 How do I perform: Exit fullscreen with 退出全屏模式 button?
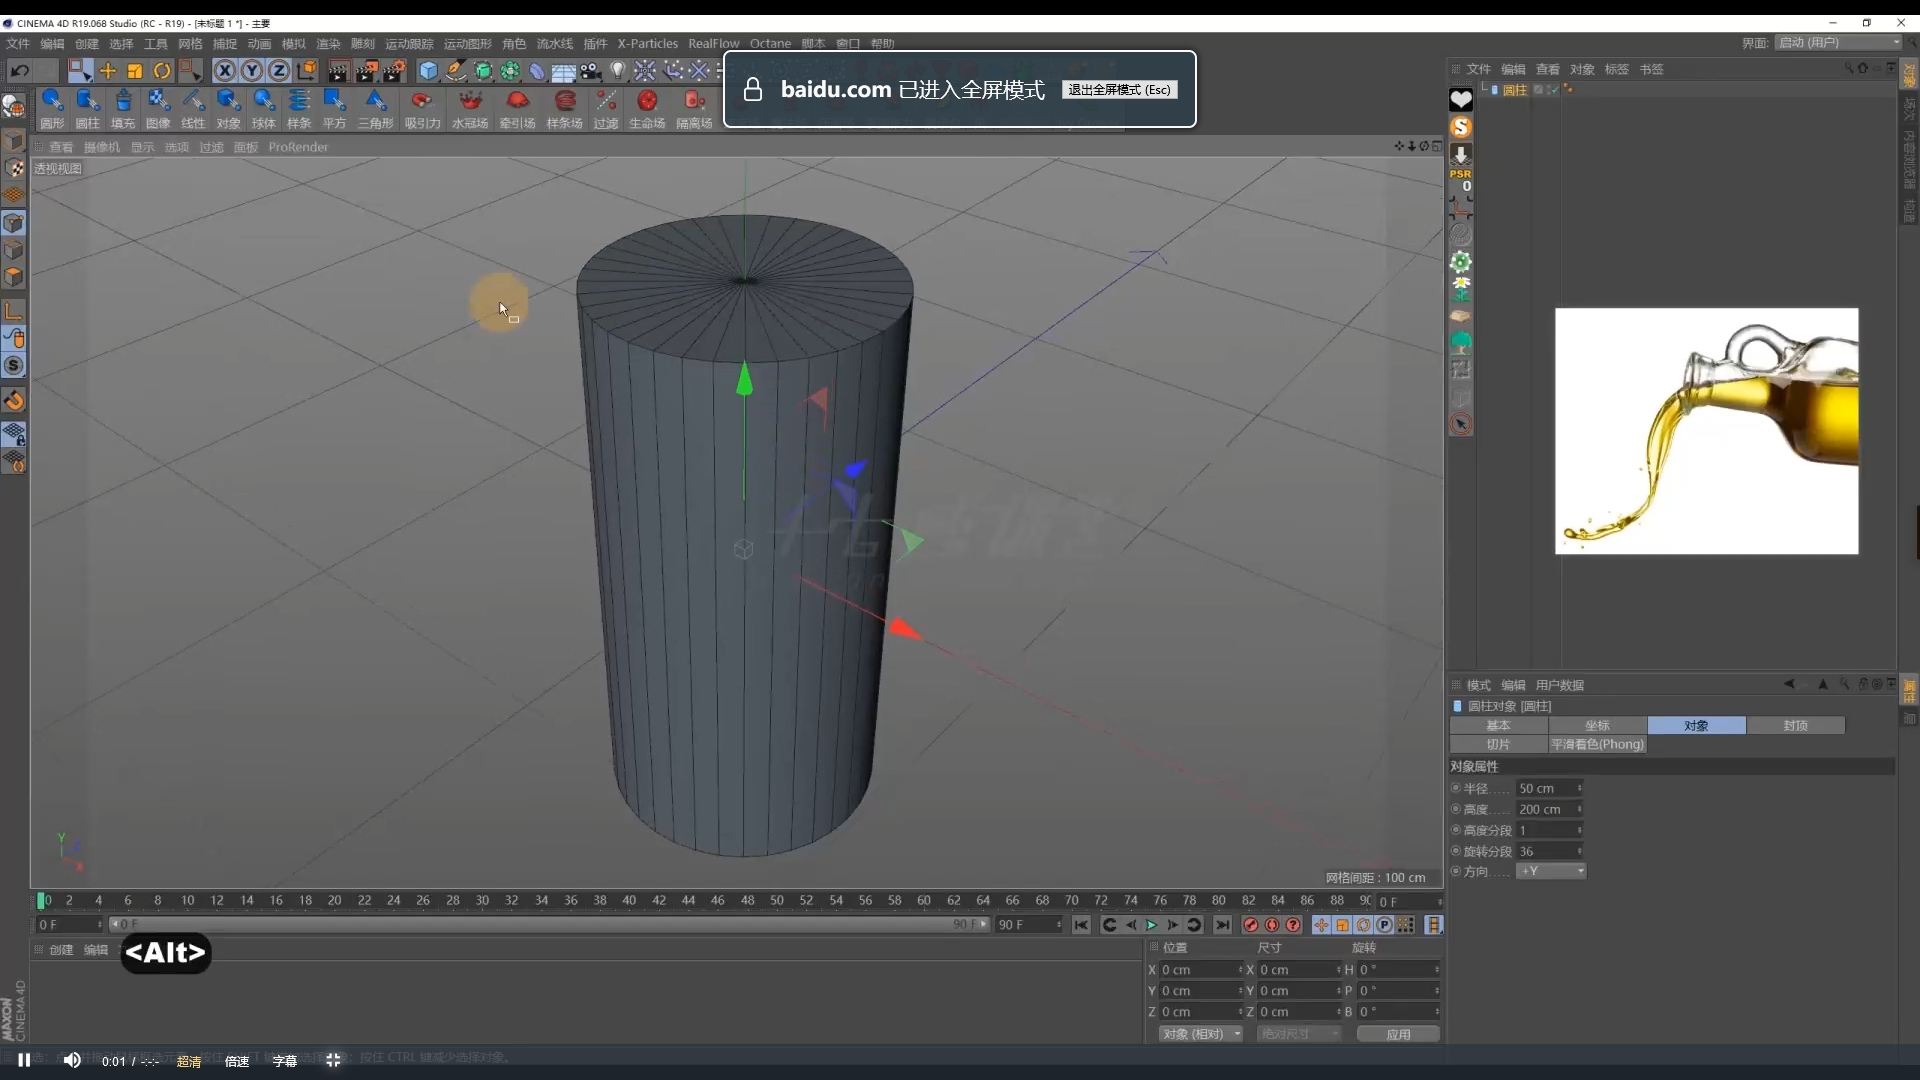pos(1119,90)
